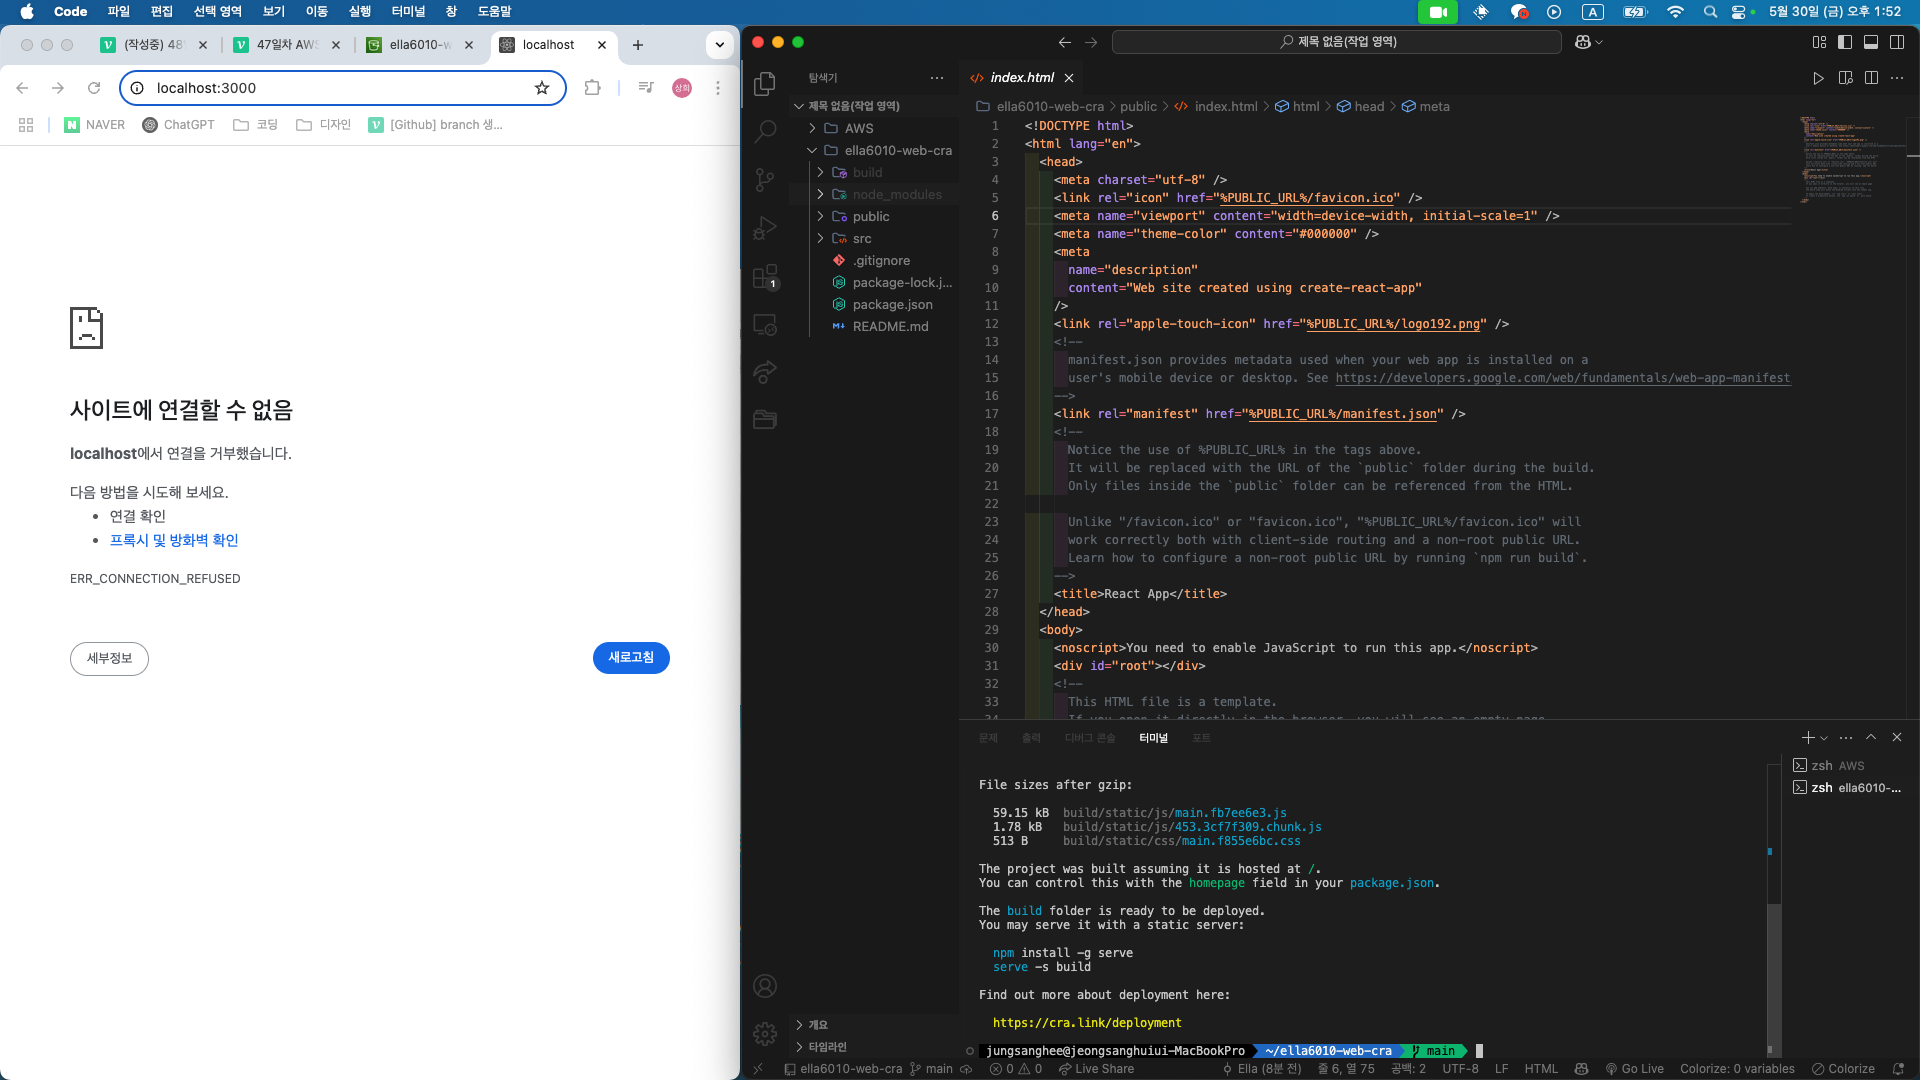Open Source Control view in VS Code
The height and width of the screenshot is (1080, 1920).
pyautogui.click(x=765, y=179)
